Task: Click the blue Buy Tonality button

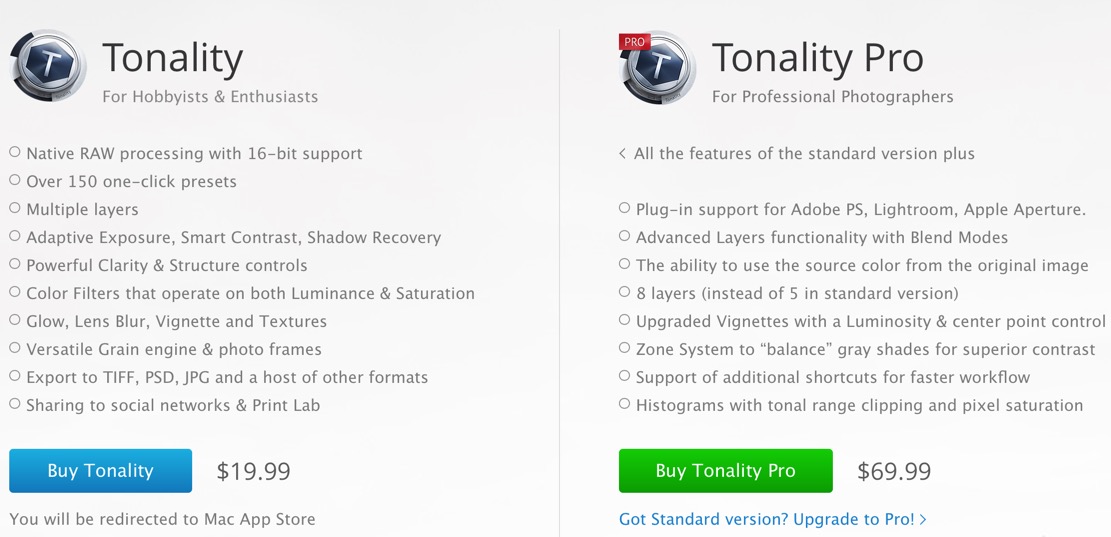Action: [101, 470]
